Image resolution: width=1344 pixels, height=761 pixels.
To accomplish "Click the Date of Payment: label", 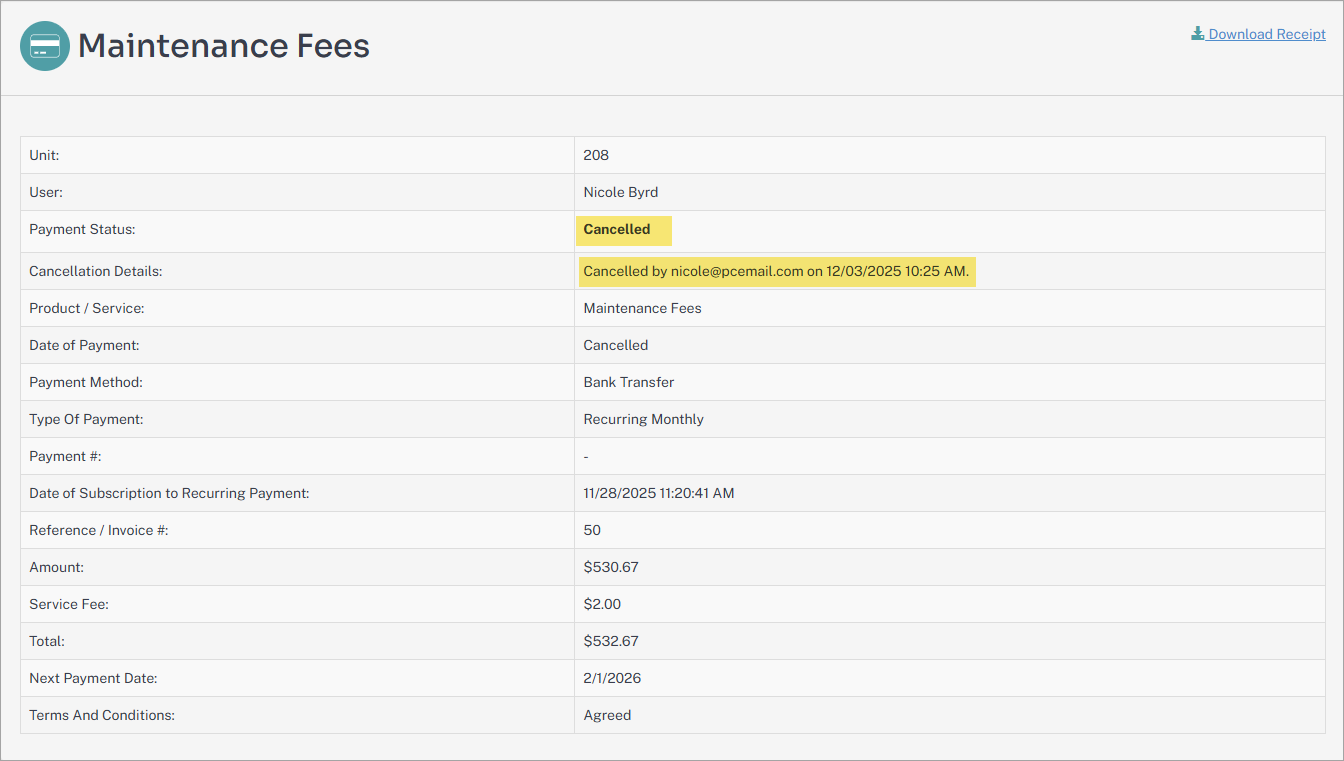I will (x=84, y=345).
